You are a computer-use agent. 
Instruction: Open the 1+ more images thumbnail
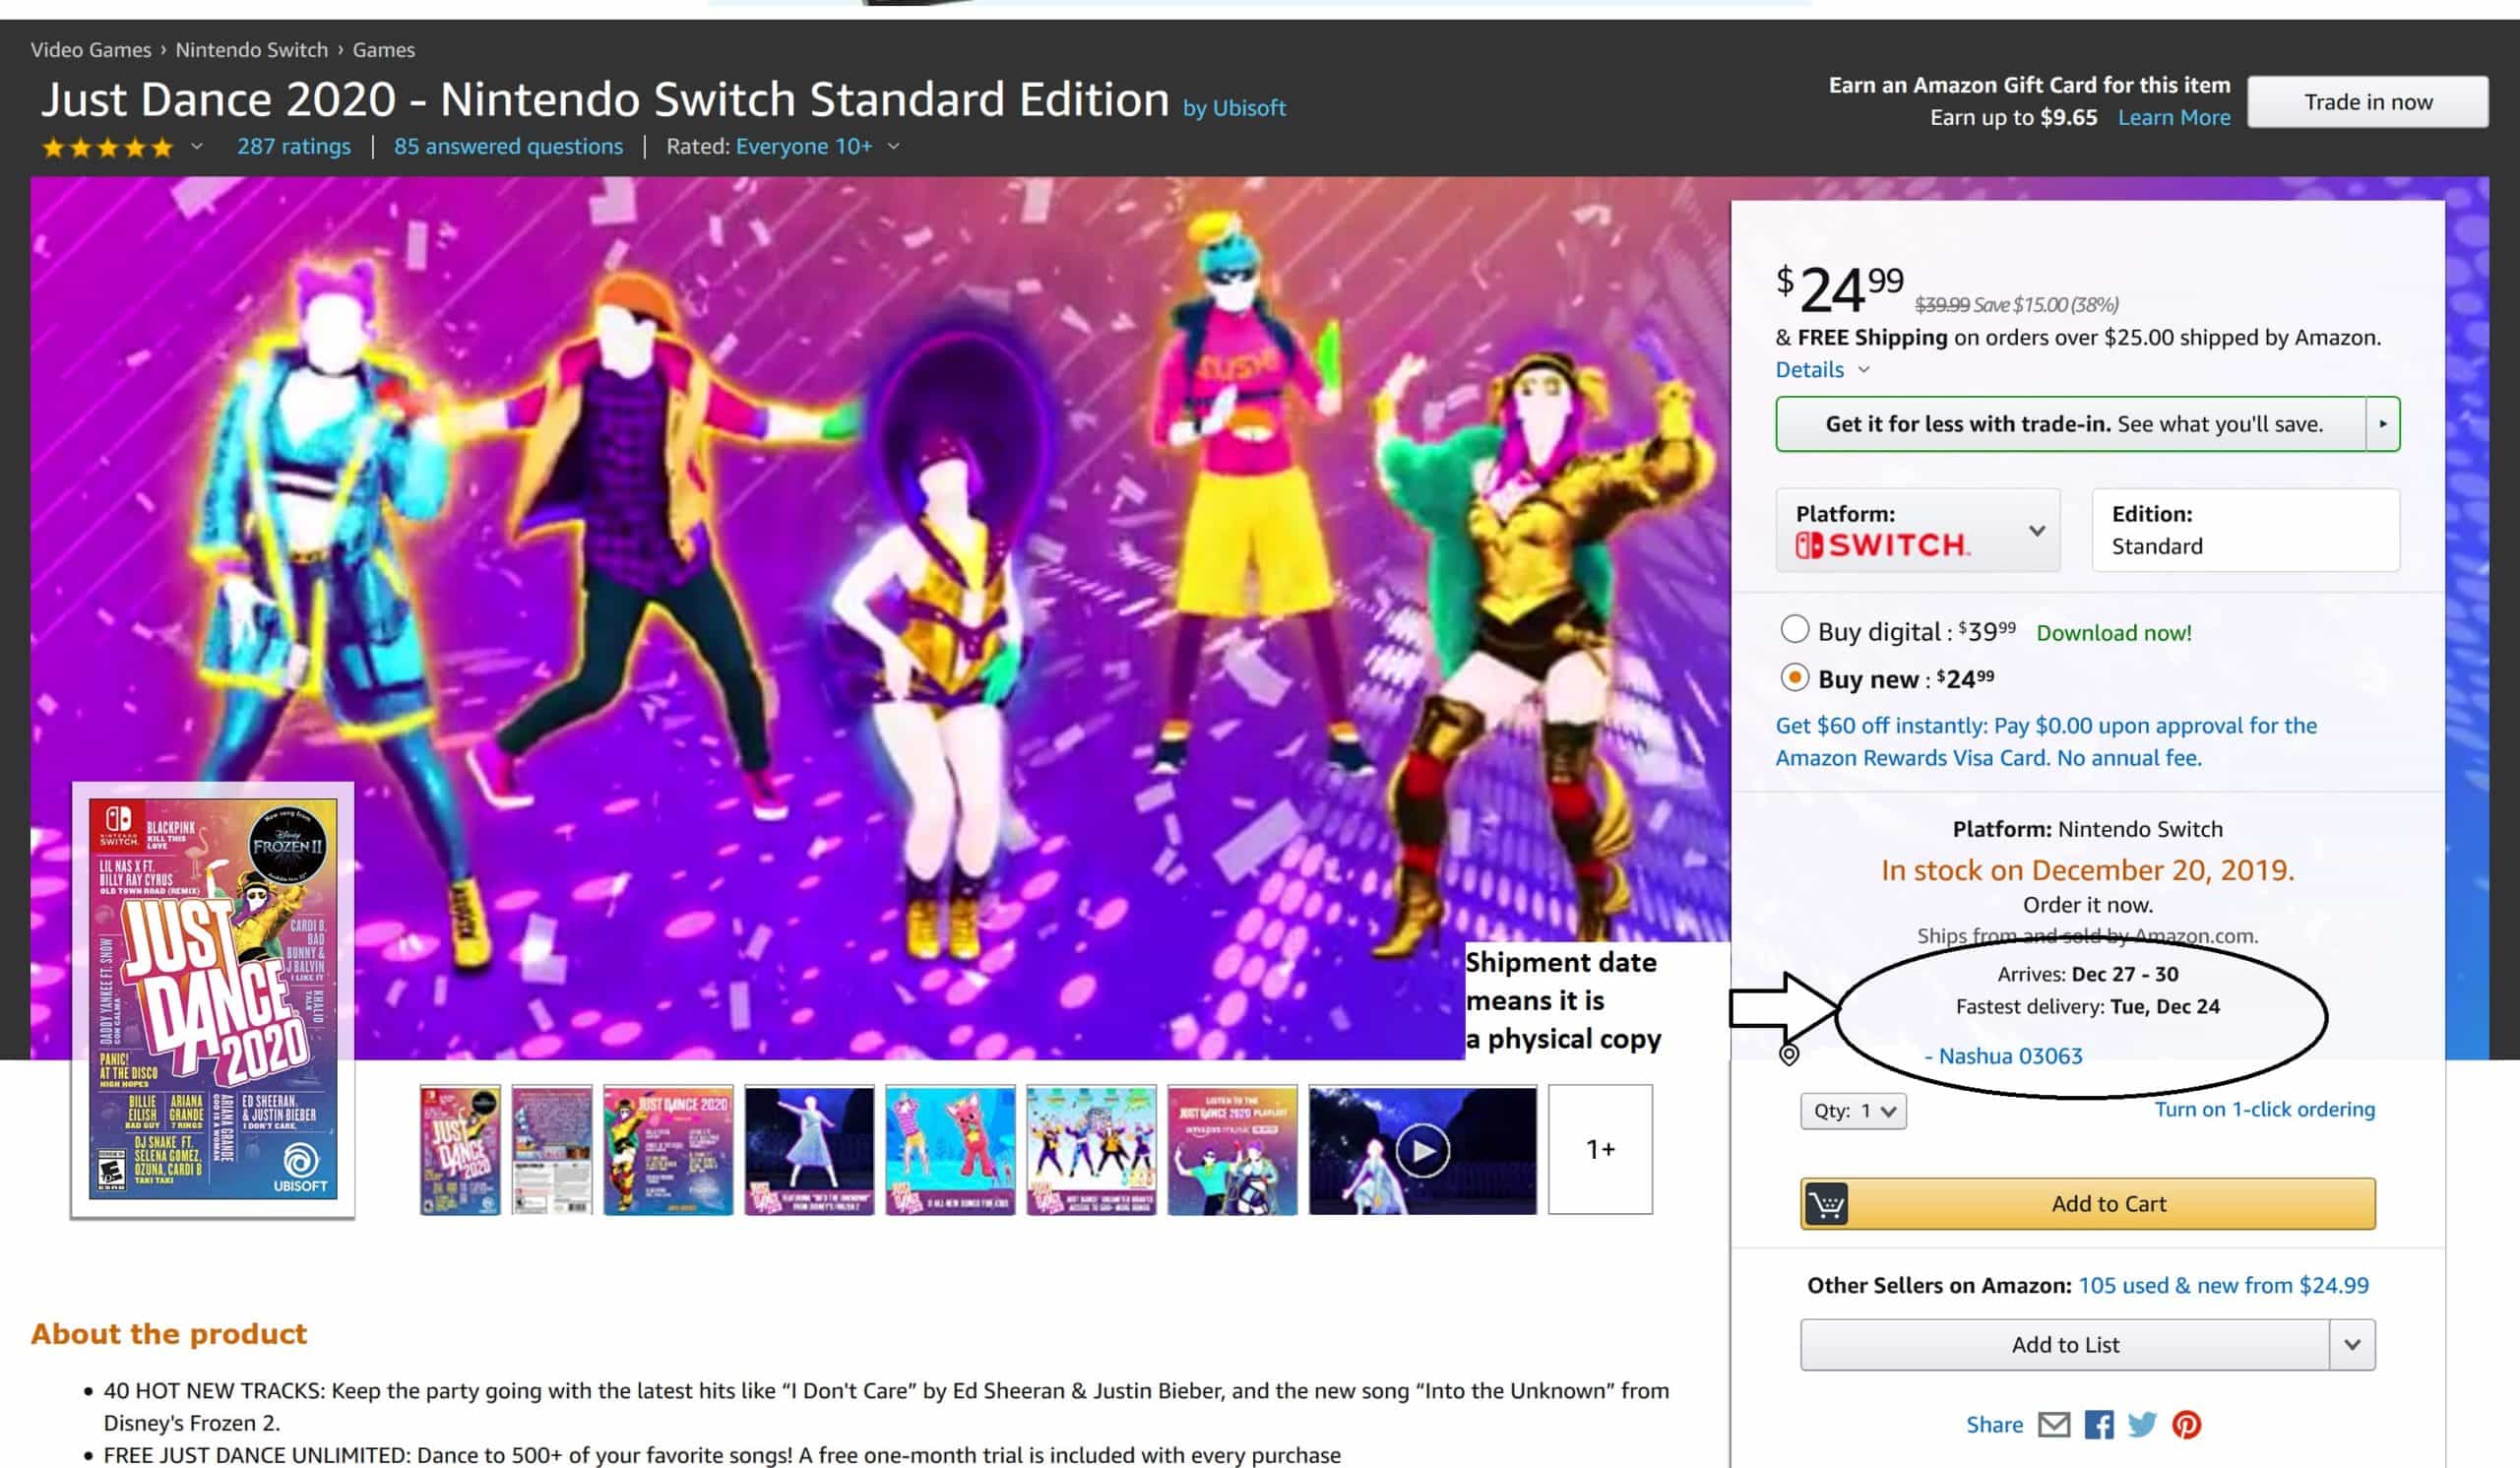coord(1600,1150)
